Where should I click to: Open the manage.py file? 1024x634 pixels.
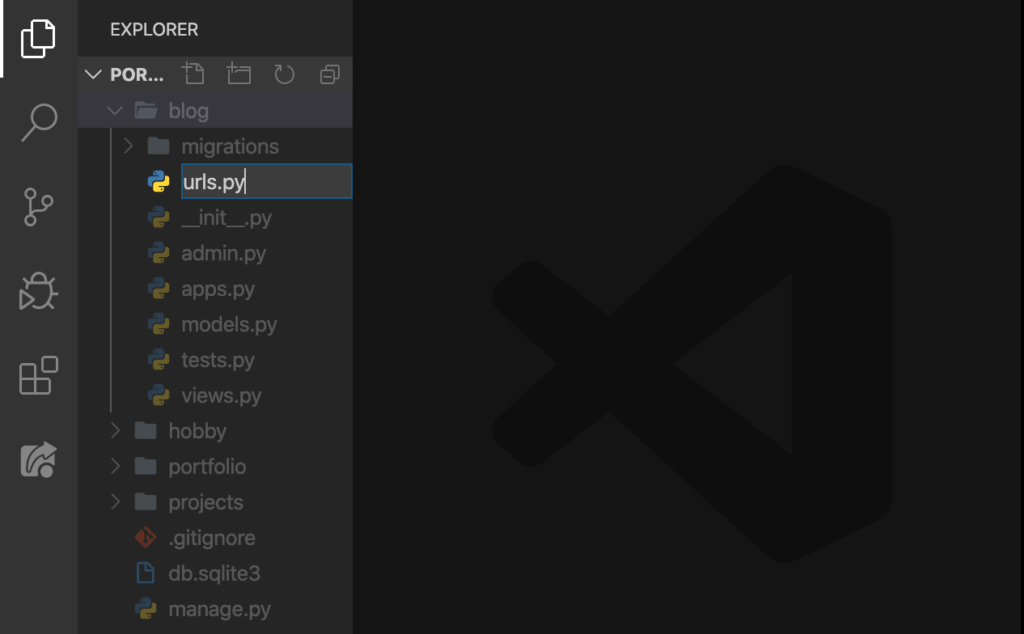pos(219,609)
